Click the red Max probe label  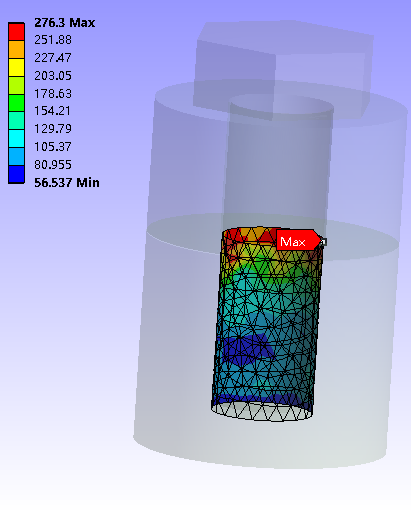coord(298,240)
